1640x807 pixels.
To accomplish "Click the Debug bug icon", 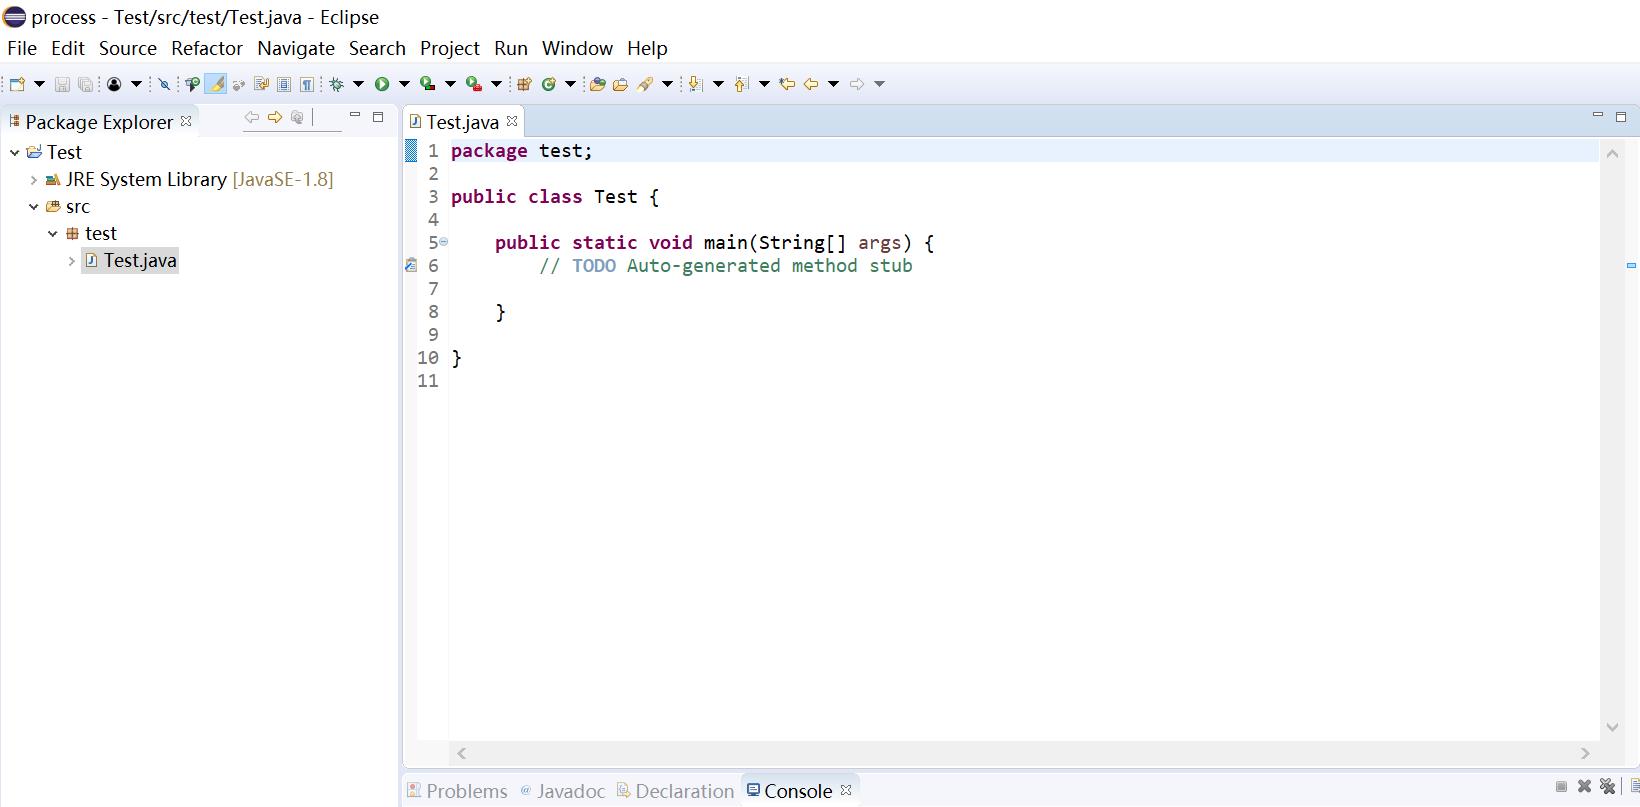I will pyautogui.click(x=337, y=84).
